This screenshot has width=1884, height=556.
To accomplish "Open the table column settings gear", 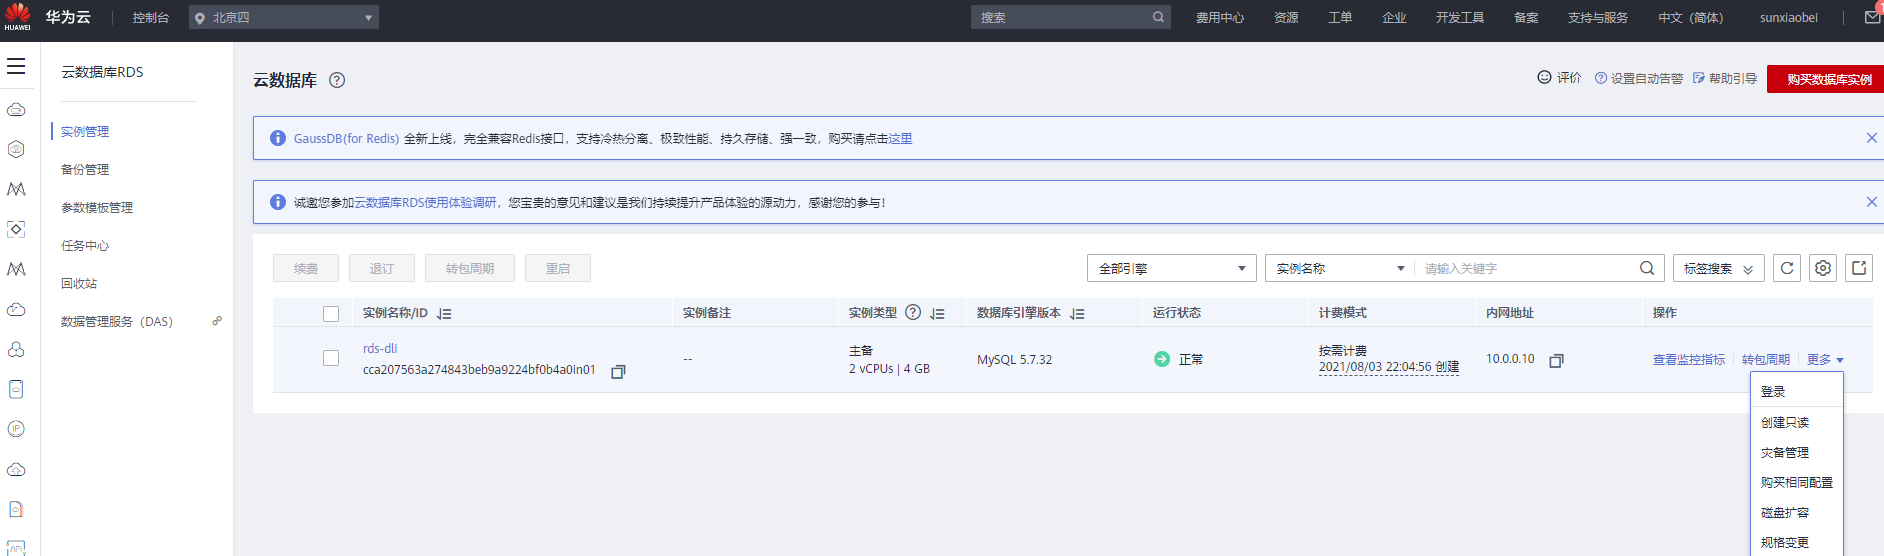I will click(1823, 268).
